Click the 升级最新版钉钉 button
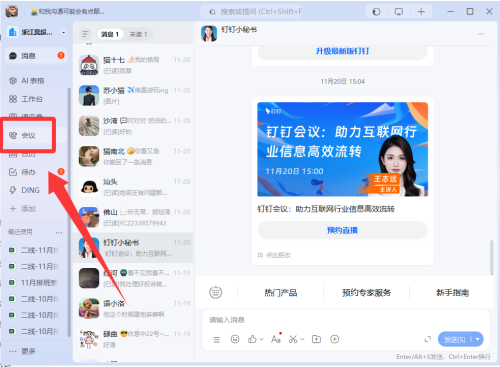The image size is (500, 367). 342,52
